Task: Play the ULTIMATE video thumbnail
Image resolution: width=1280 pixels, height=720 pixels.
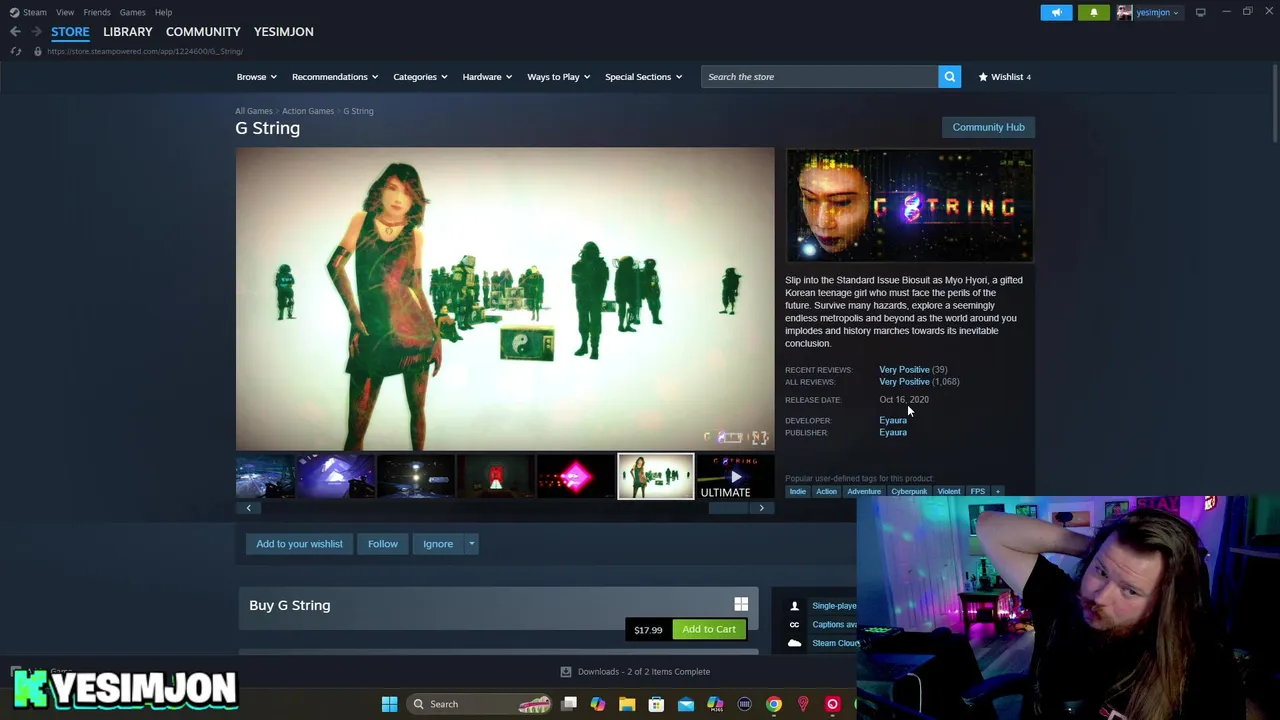Action: tap(735, 476)
